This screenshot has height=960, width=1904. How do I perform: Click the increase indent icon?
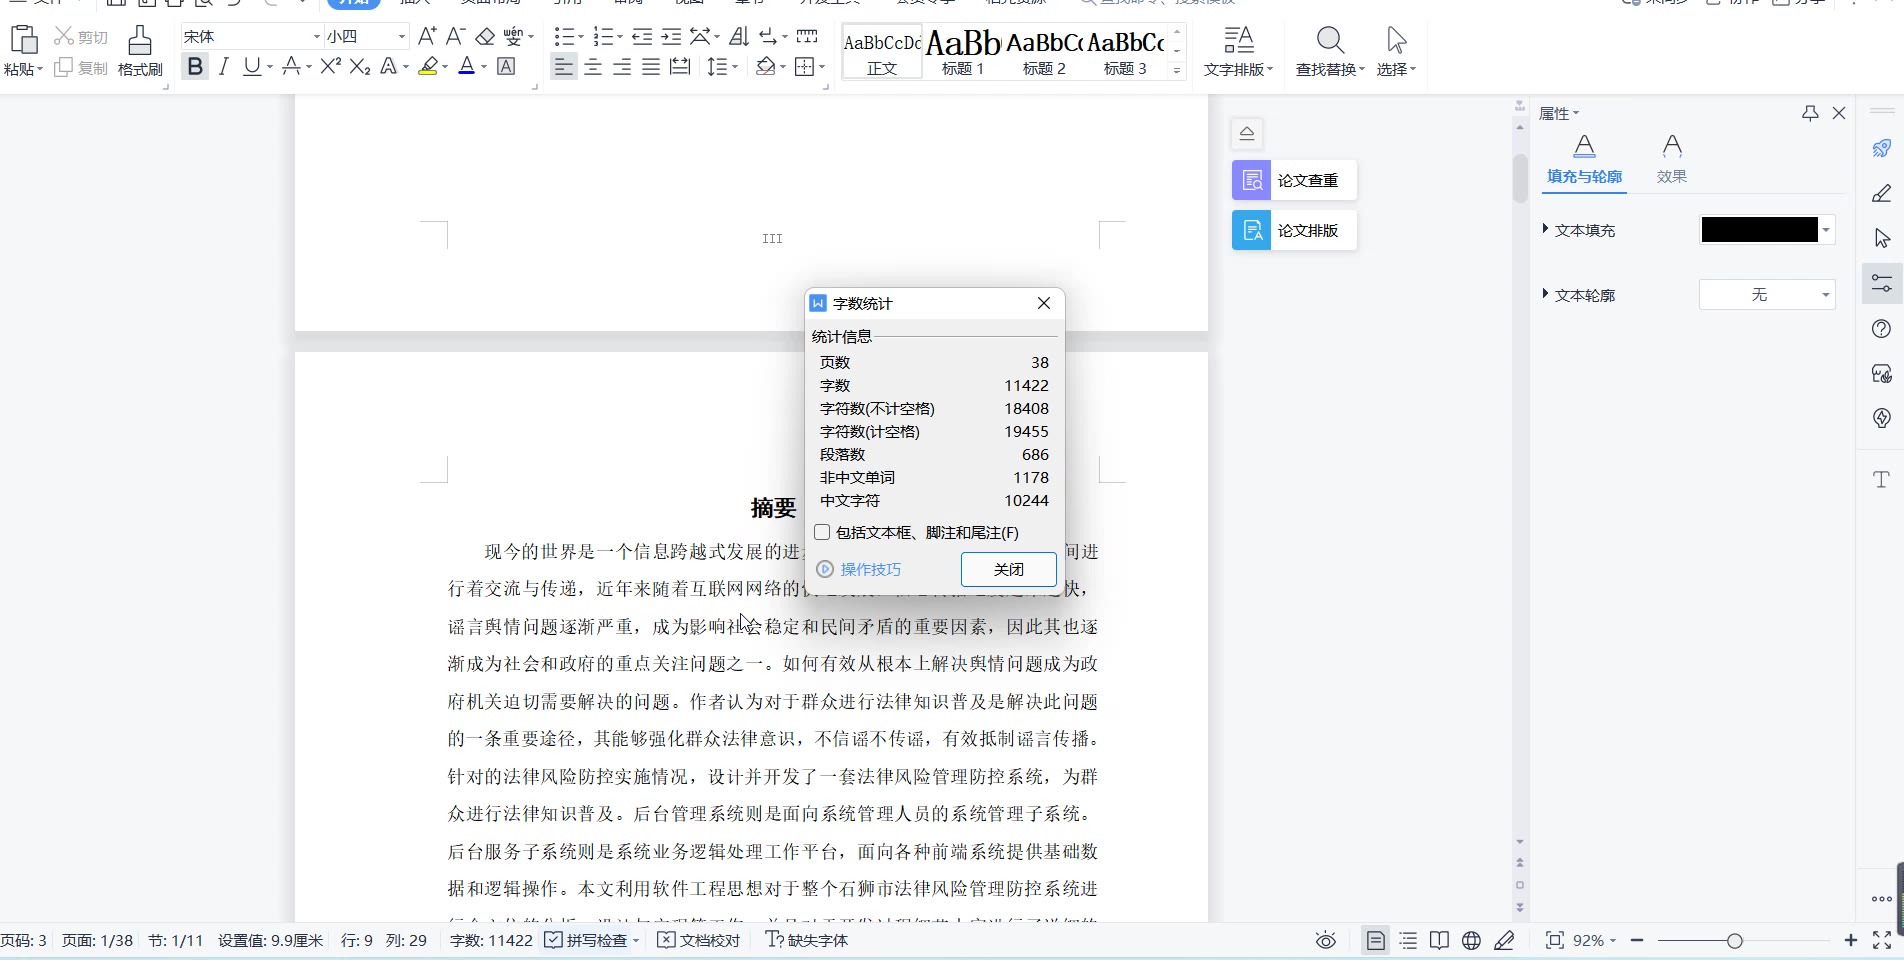coord(672,37)
